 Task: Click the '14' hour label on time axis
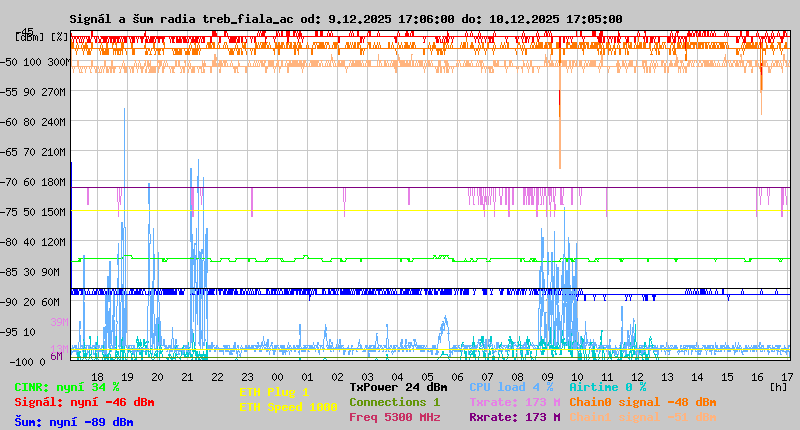pyautogui.click(x=697, y=377)
